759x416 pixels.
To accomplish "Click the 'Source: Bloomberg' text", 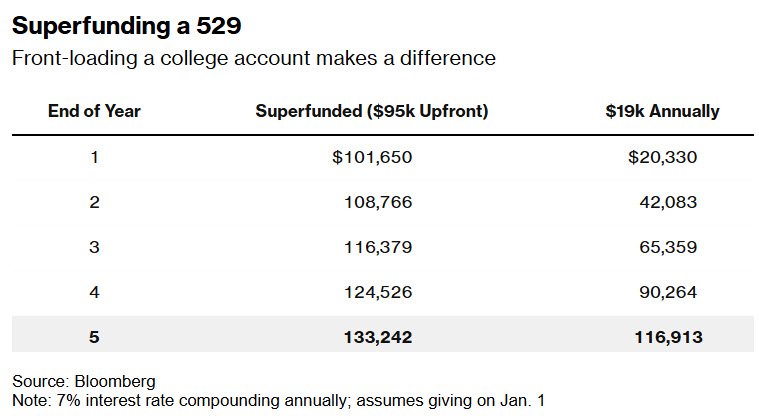I will [x=84, y=381].
